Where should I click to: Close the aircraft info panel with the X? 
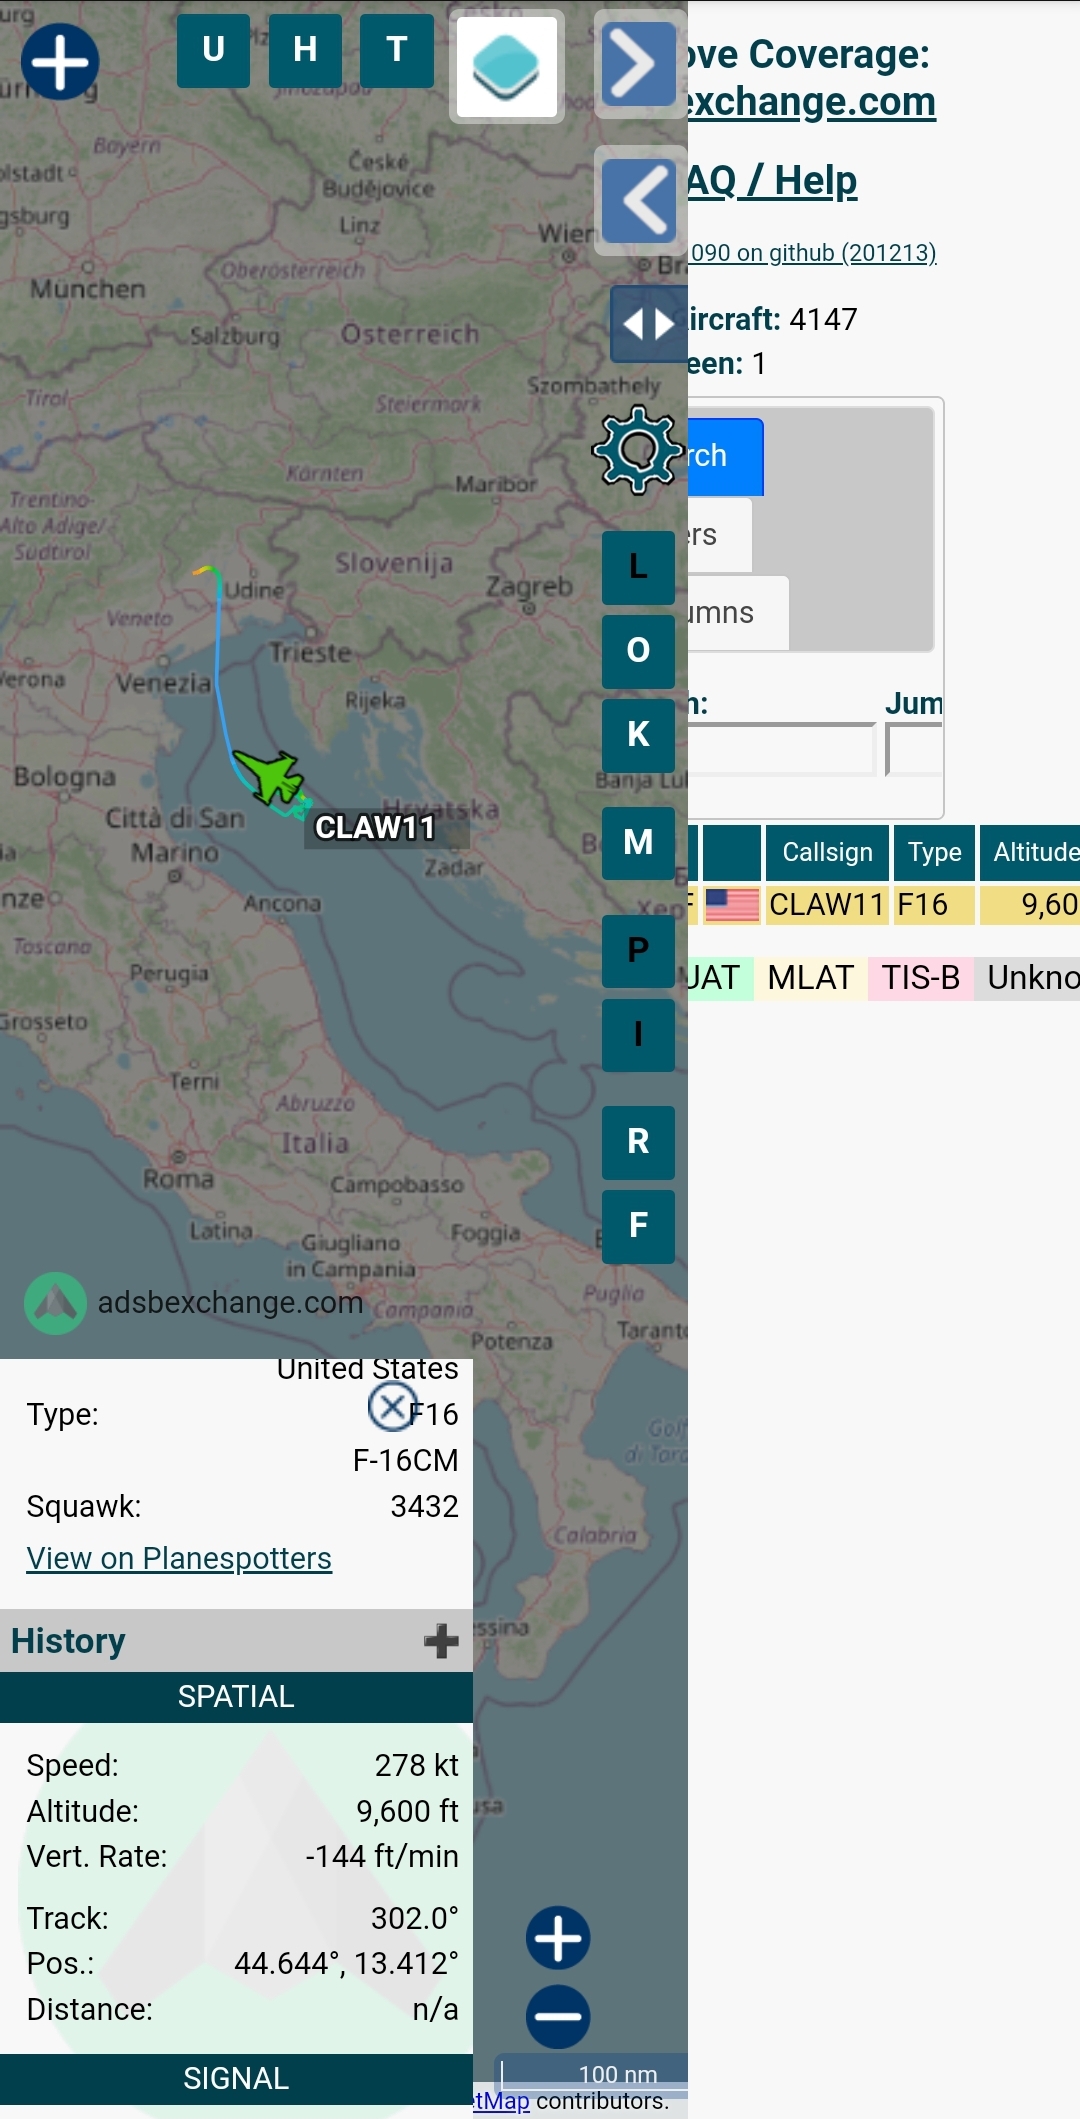point(393,1407)
